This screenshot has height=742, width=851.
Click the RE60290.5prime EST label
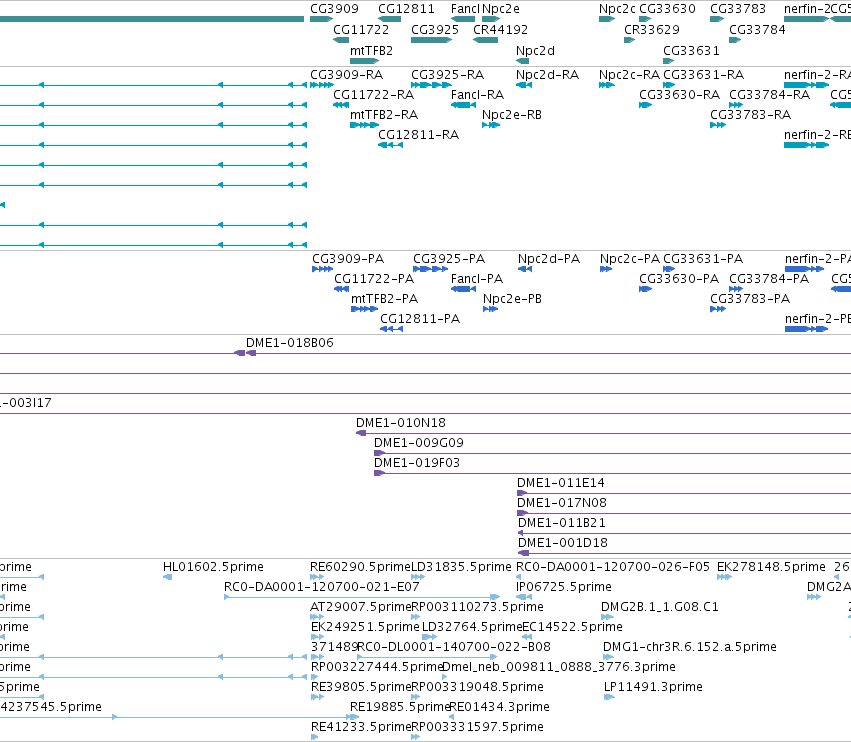coord(360,567)
